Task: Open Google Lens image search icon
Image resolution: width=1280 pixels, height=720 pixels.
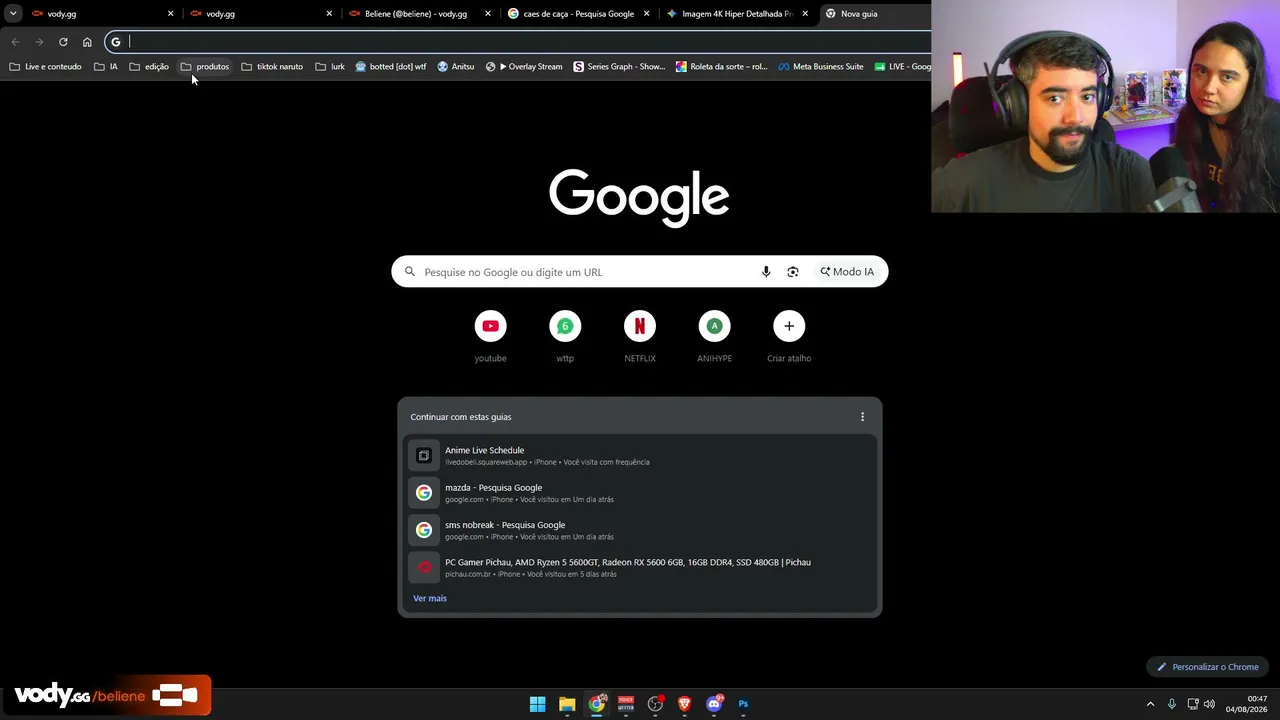Action: tap(793, 272)
